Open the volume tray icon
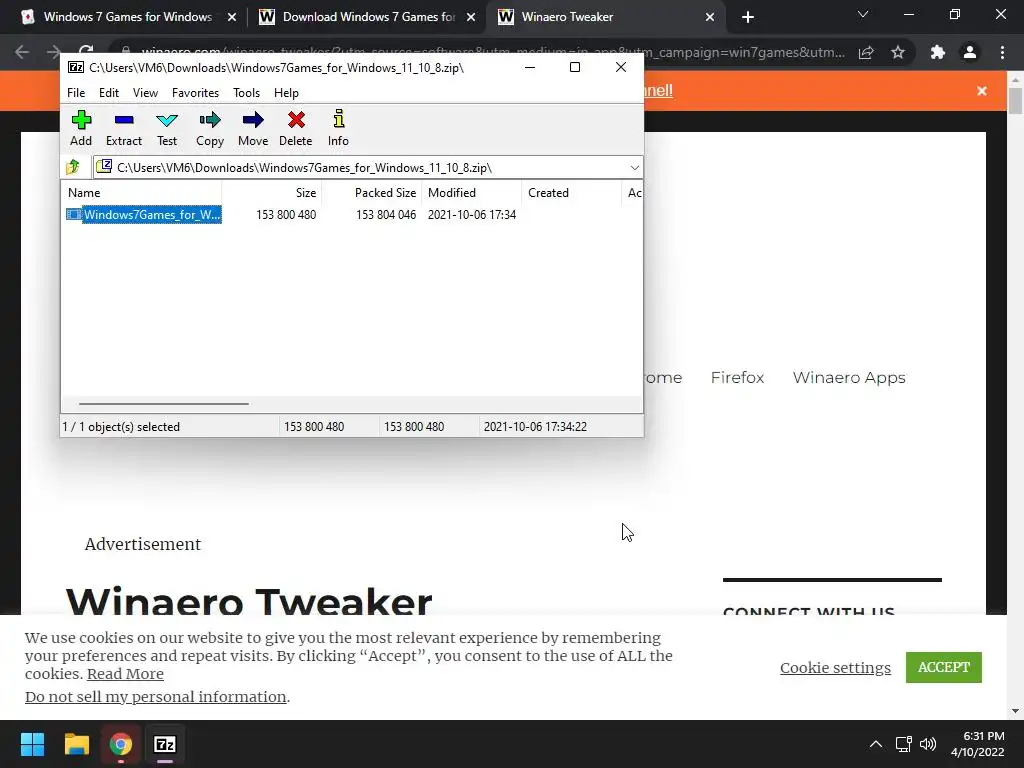 tap(927, 744)
